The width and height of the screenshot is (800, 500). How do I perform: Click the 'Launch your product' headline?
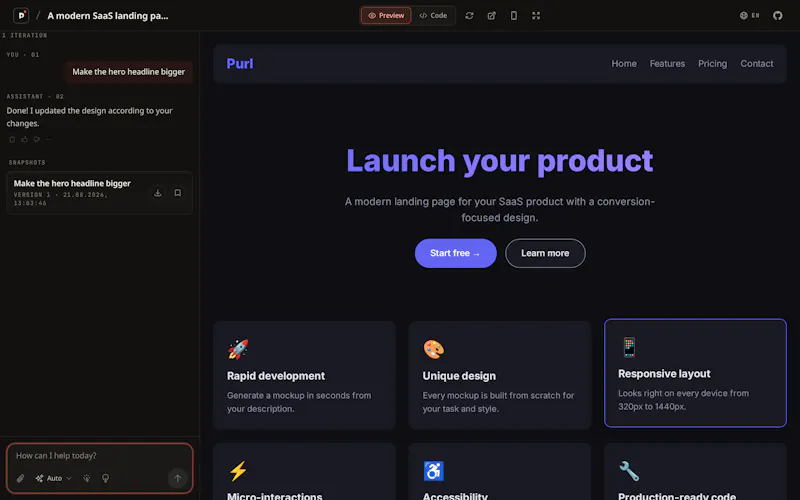[x=499, y=161]
